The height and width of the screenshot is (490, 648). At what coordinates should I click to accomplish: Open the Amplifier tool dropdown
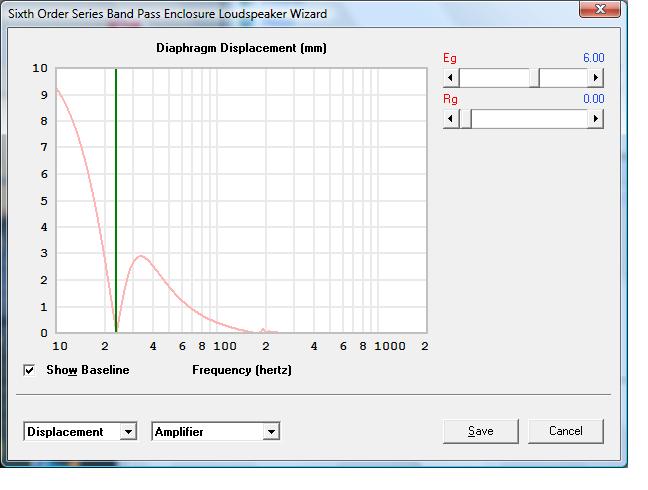[x=216, y=432]
